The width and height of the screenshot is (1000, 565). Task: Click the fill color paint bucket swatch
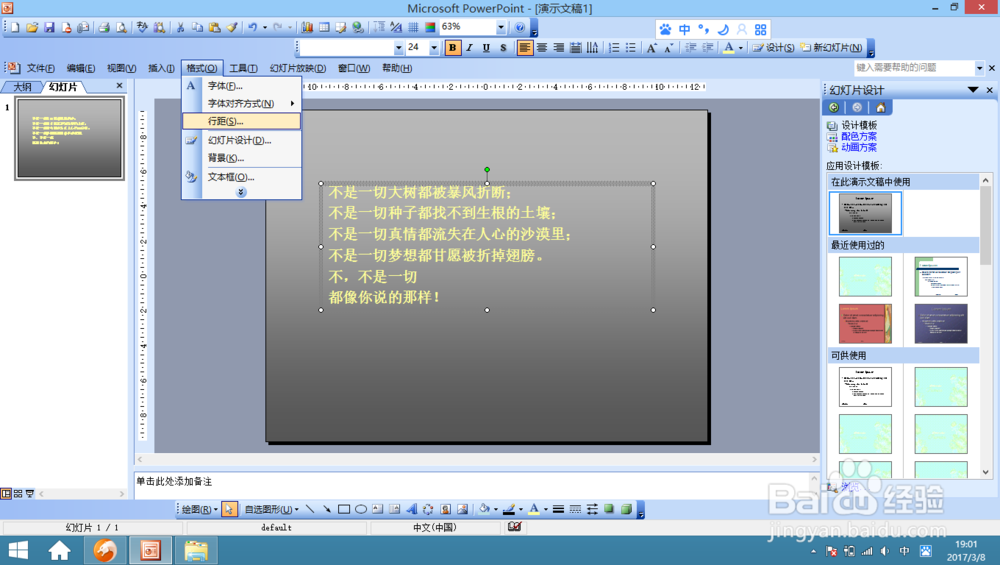click(x=485, y=509)
